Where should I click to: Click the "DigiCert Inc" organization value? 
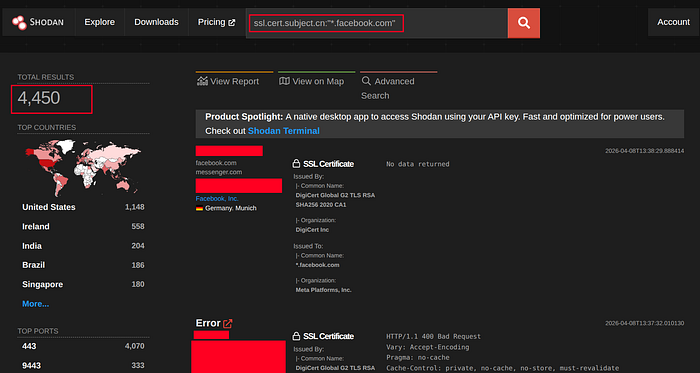pyautogui.click(x=312, y=230)
